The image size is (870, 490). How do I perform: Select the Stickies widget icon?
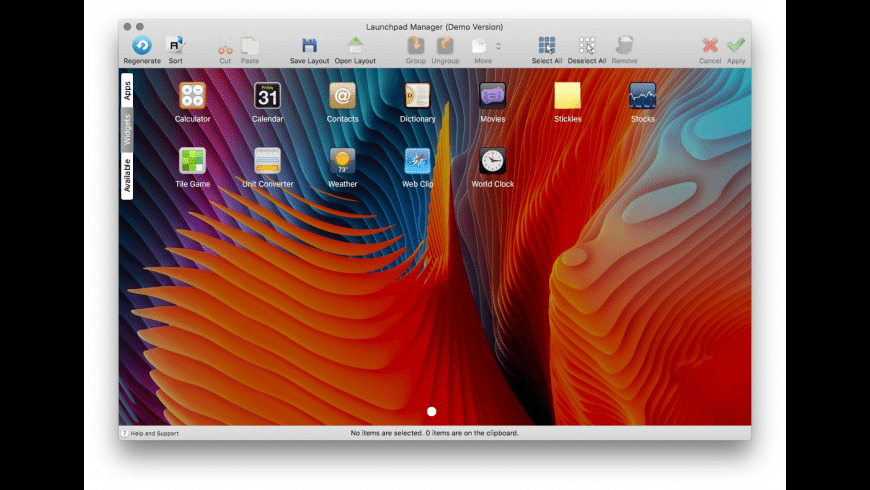[x=567, y=96]
